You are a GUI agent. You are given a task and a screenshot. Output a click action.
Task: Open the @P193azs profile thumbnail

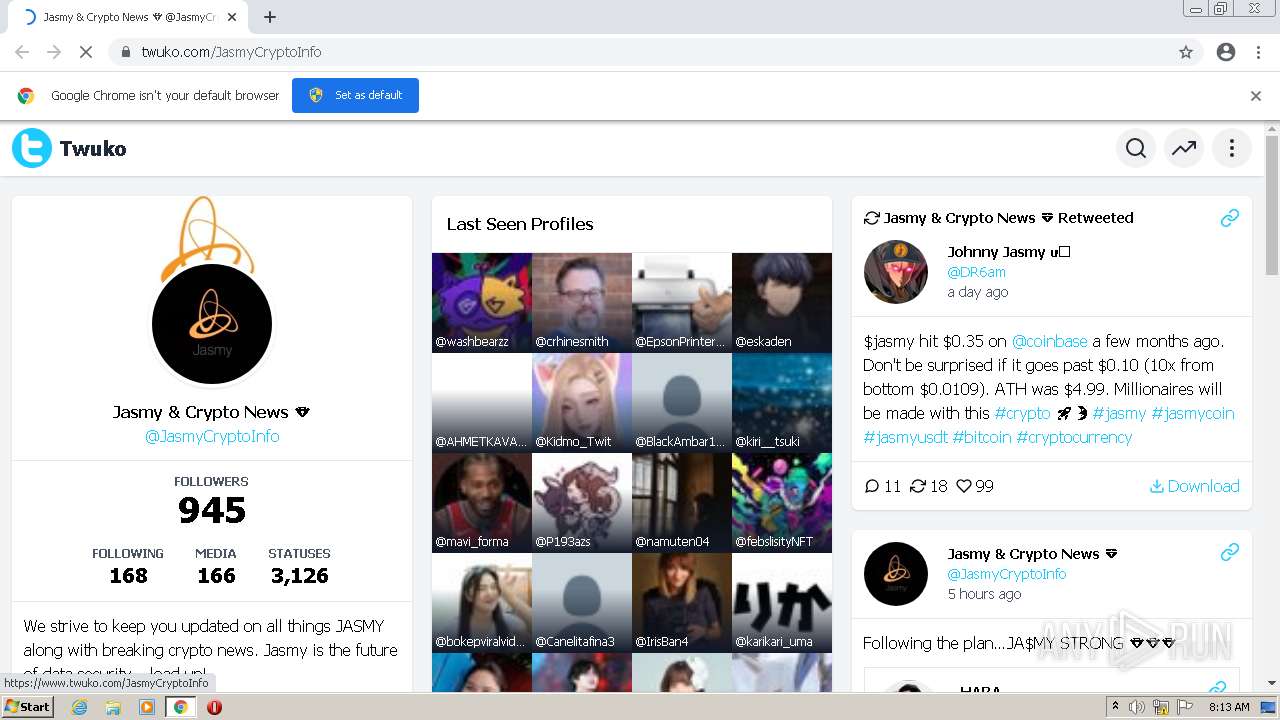pyautogui.click(x=582, y=503)
